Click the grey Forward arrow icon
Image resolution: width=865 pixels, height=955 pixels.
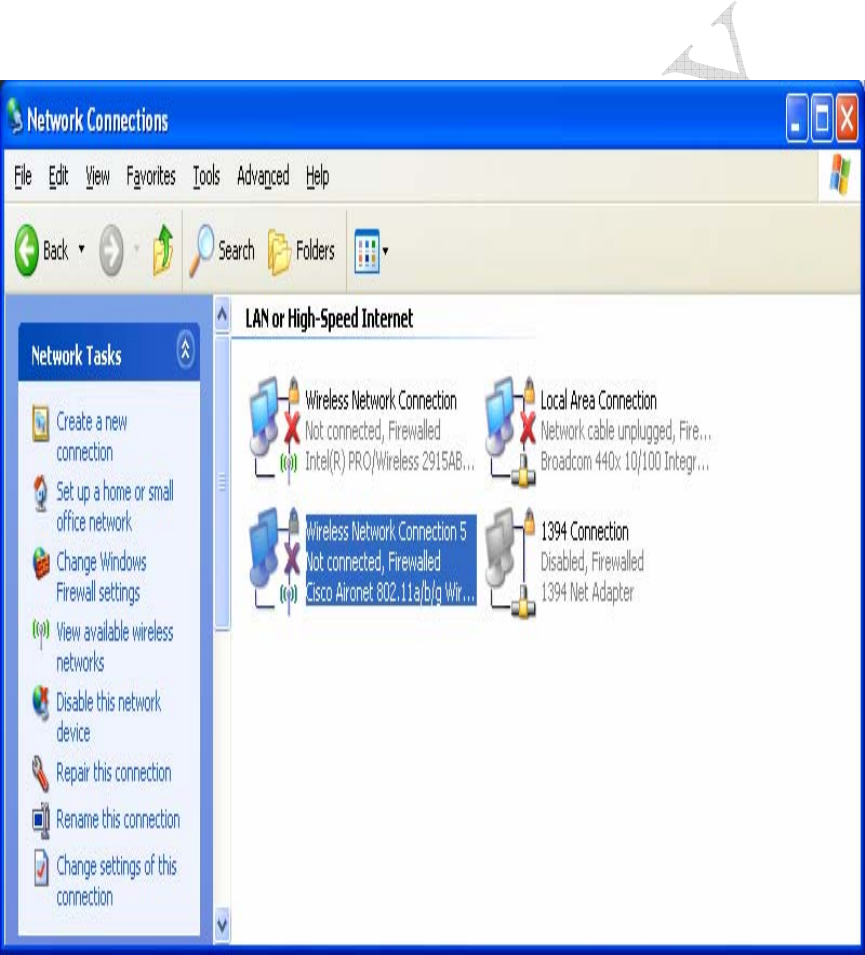click(x=111, y=250)
